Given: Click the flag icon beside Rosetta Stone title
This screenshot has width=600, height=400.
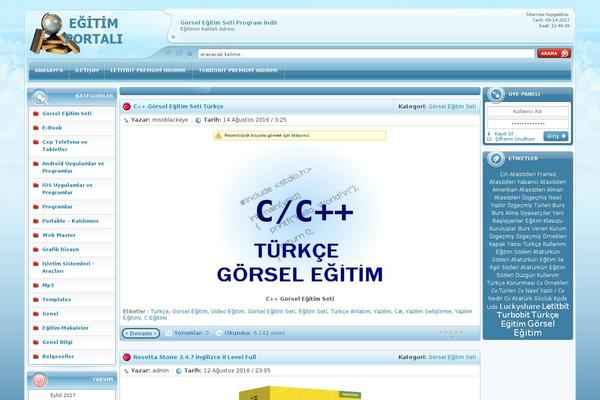Looking at the screenshot, I should [127, 358].
